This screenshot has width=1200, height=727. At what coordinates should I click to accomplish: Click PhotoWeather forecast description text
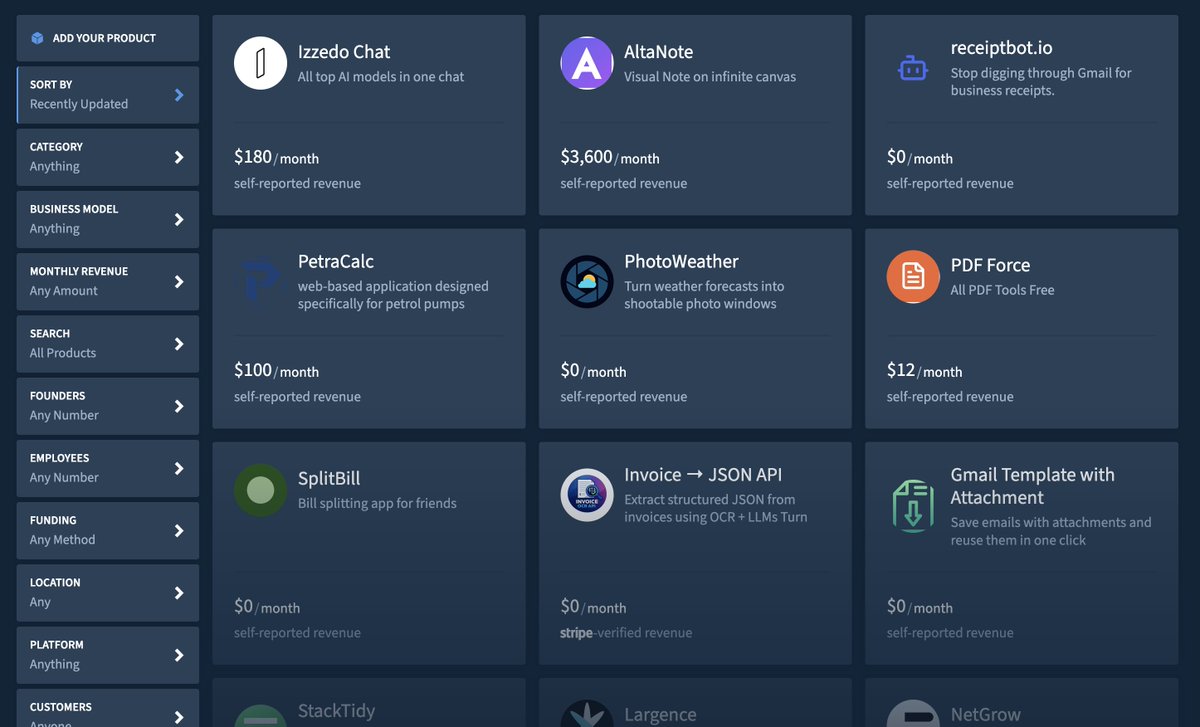click(704, 295)
